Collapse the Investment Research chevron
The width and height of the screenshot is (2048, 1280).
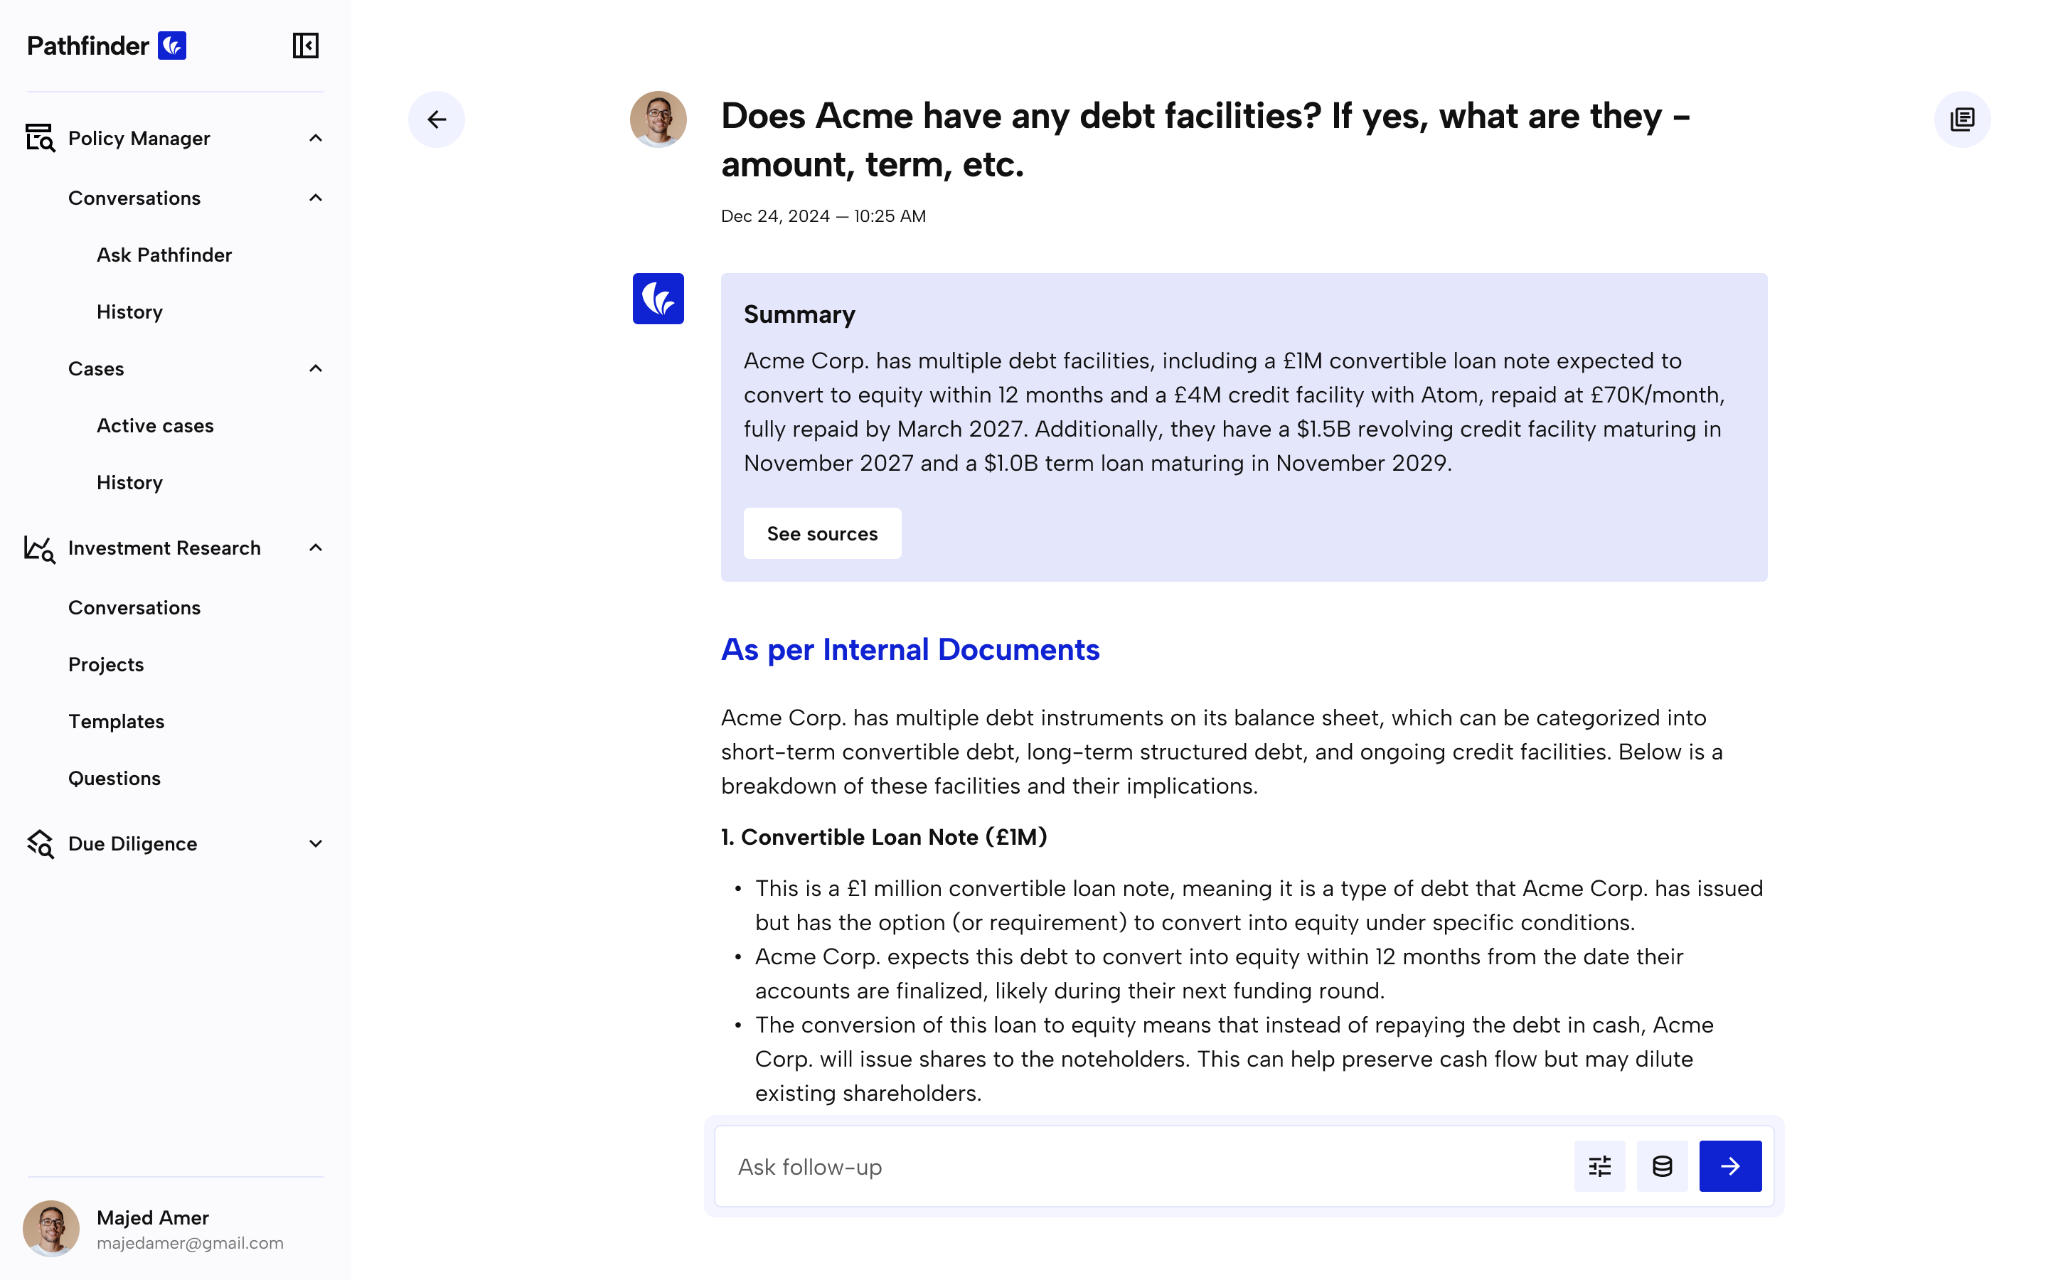coord(316,548)
